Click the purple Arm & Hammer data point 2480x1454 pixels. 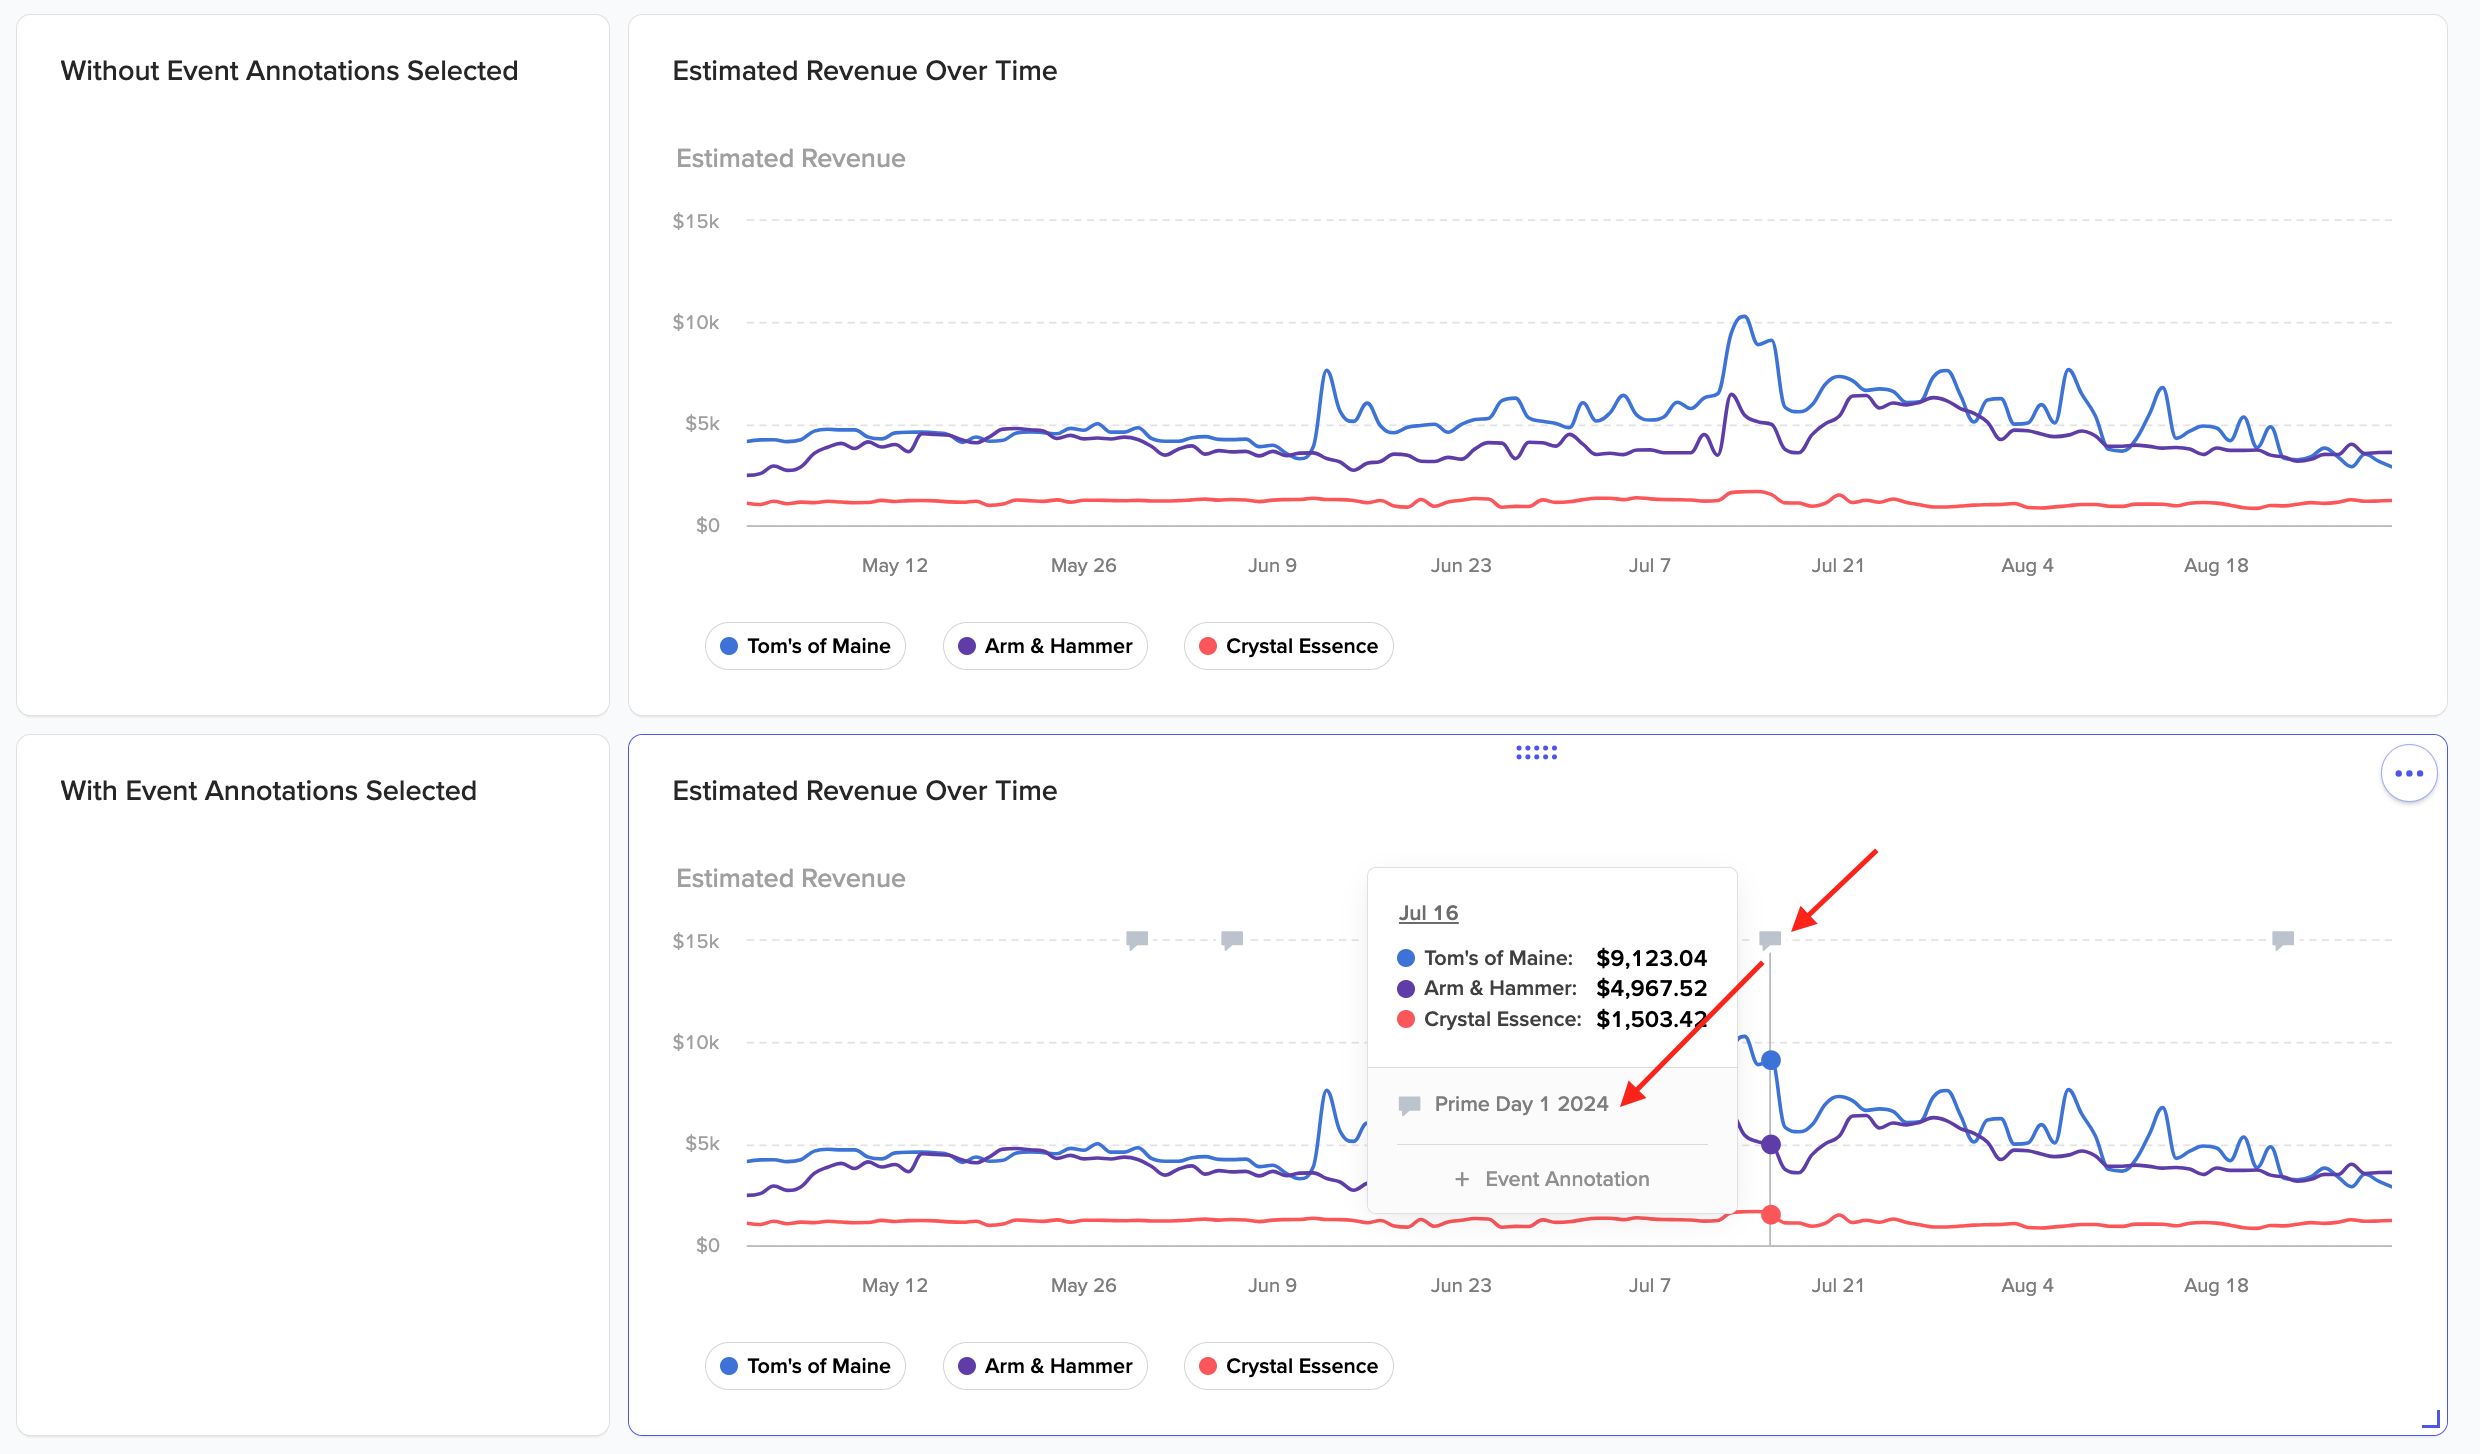coord(1770,1144)
